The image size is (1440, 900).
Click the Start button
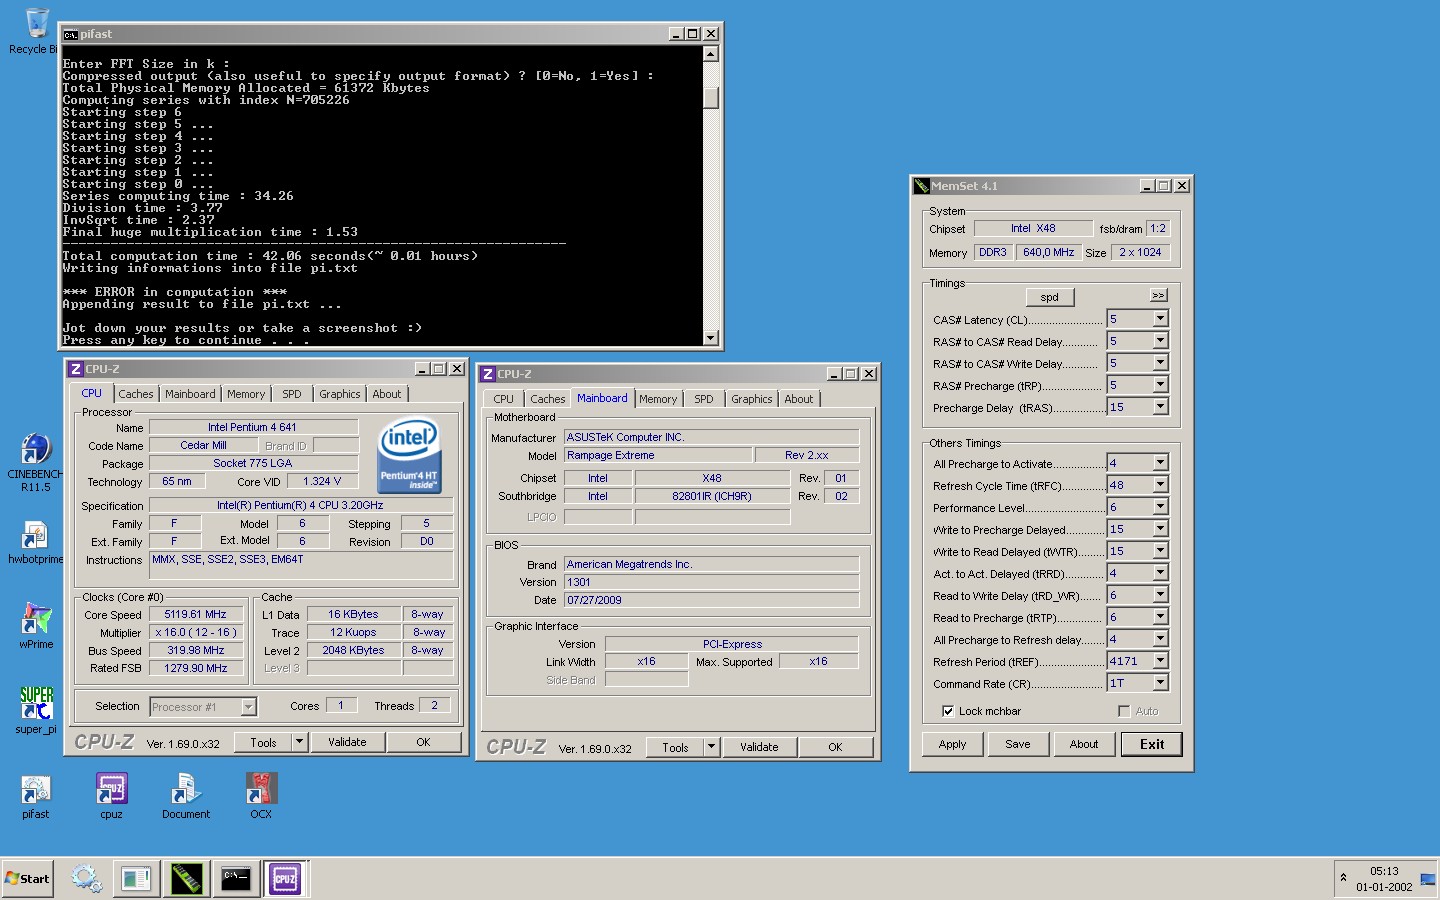(28, 879)
